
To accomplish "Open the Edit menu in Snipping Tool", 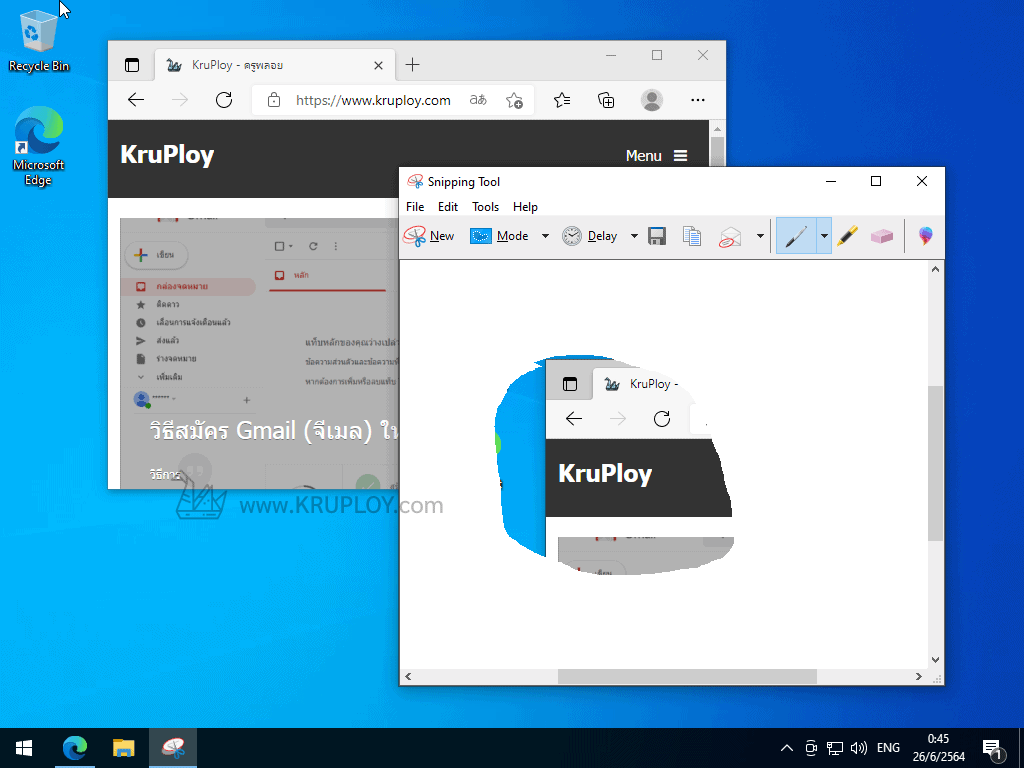I will (447, 207).
